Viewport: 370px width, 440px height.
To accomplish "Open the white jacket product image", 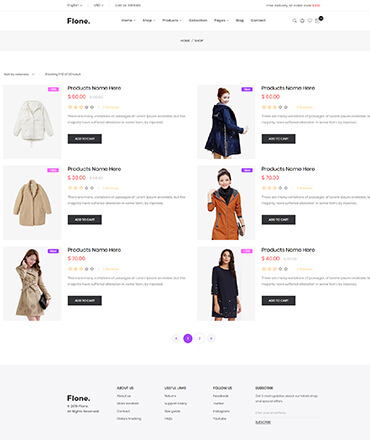I will (32, 122).
